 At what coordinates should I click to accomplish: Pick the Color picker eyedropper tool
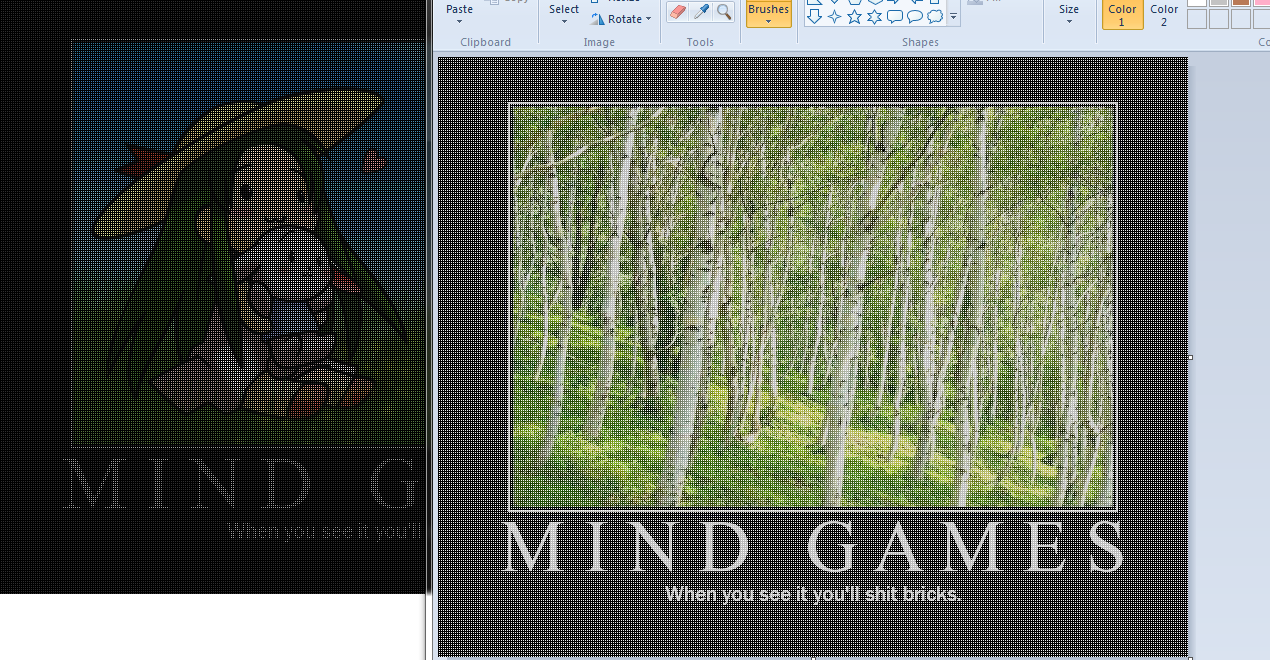tap(701, 12)
